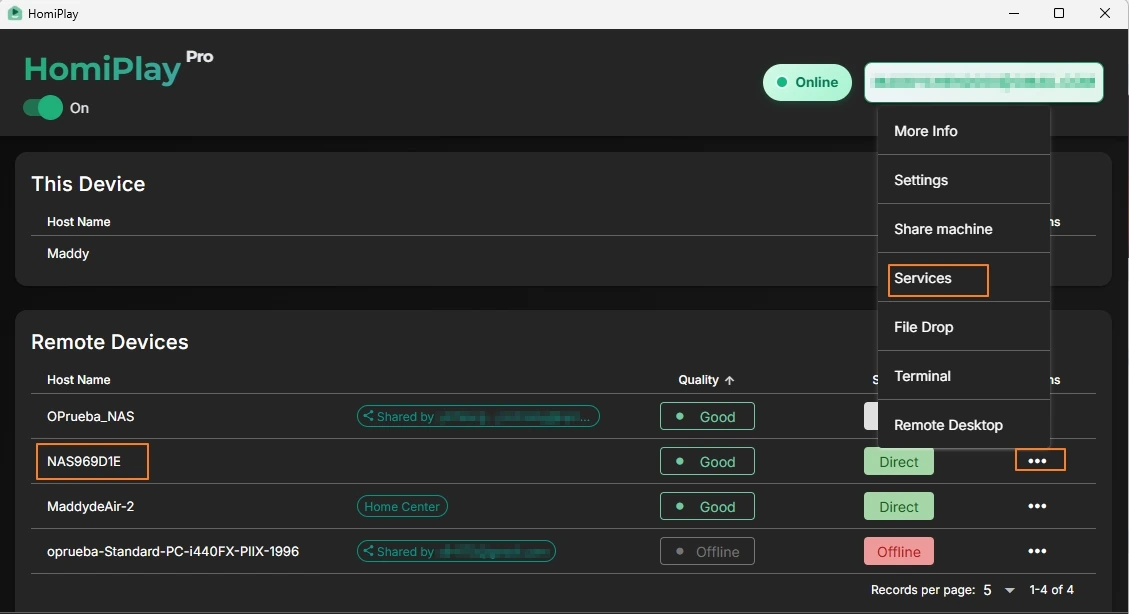The image size is (1129, 614).
Task: Click the grey Offline quality badge
Action: 707,551
